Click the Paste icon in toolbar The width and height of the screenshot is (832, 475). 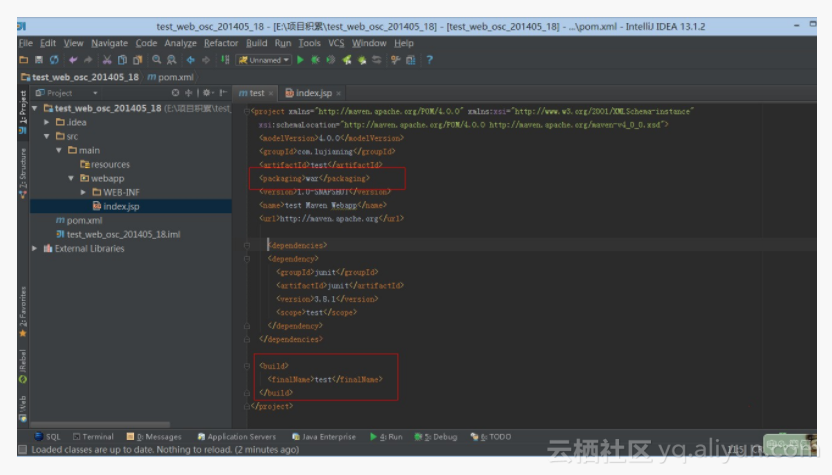[137, 60]
